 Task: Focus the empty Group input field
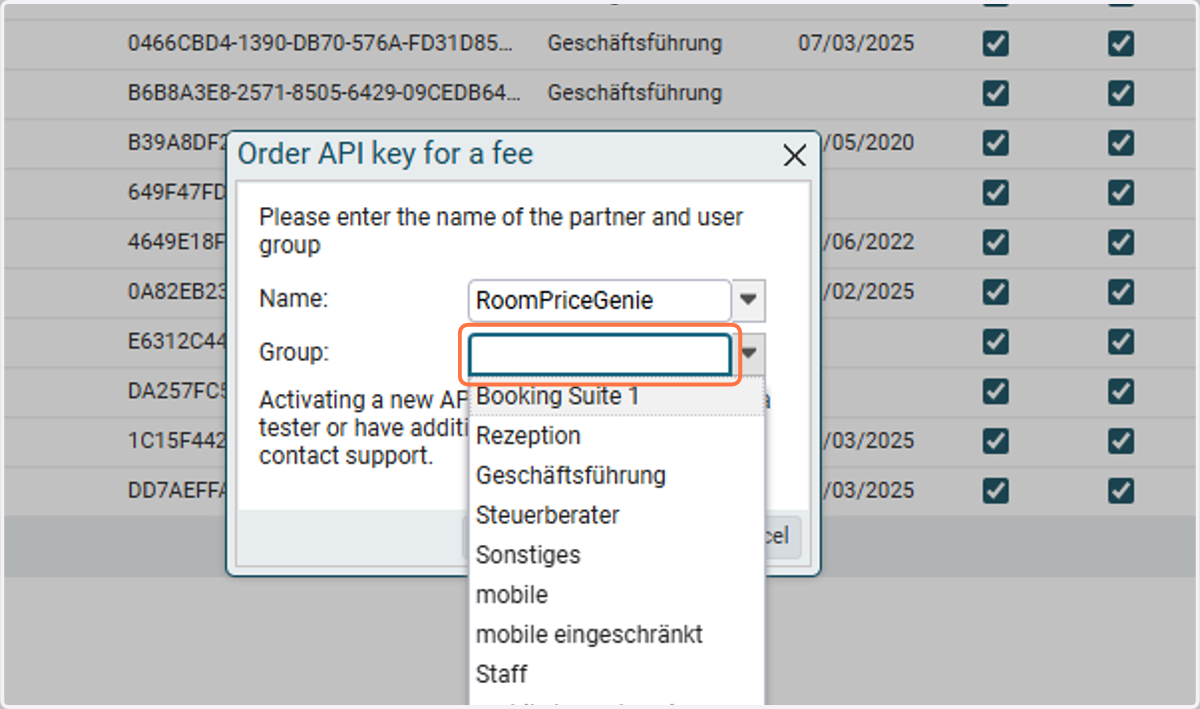coord(600,354)
